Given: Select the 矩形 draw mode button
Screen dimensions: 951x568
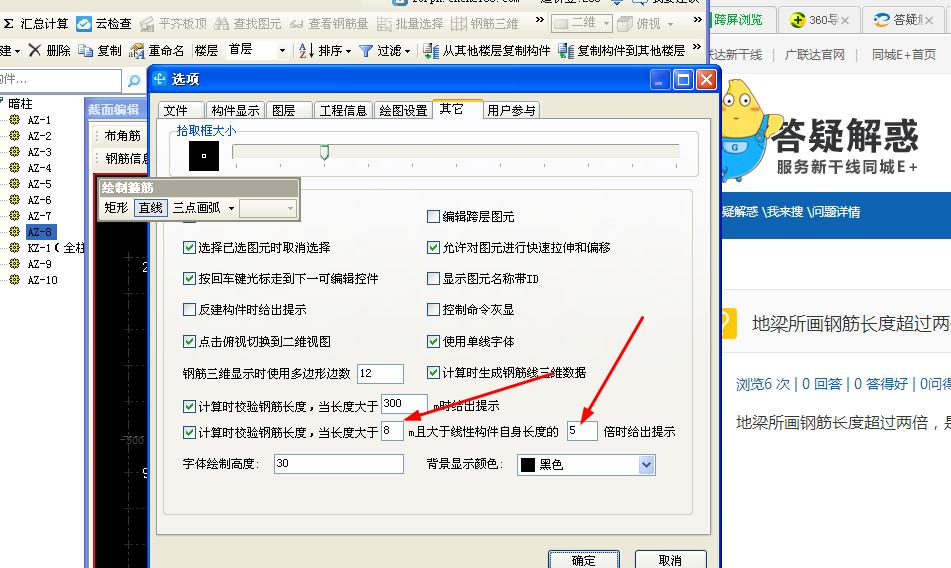Looking at the screenshot, I should (x=116, y=208).
